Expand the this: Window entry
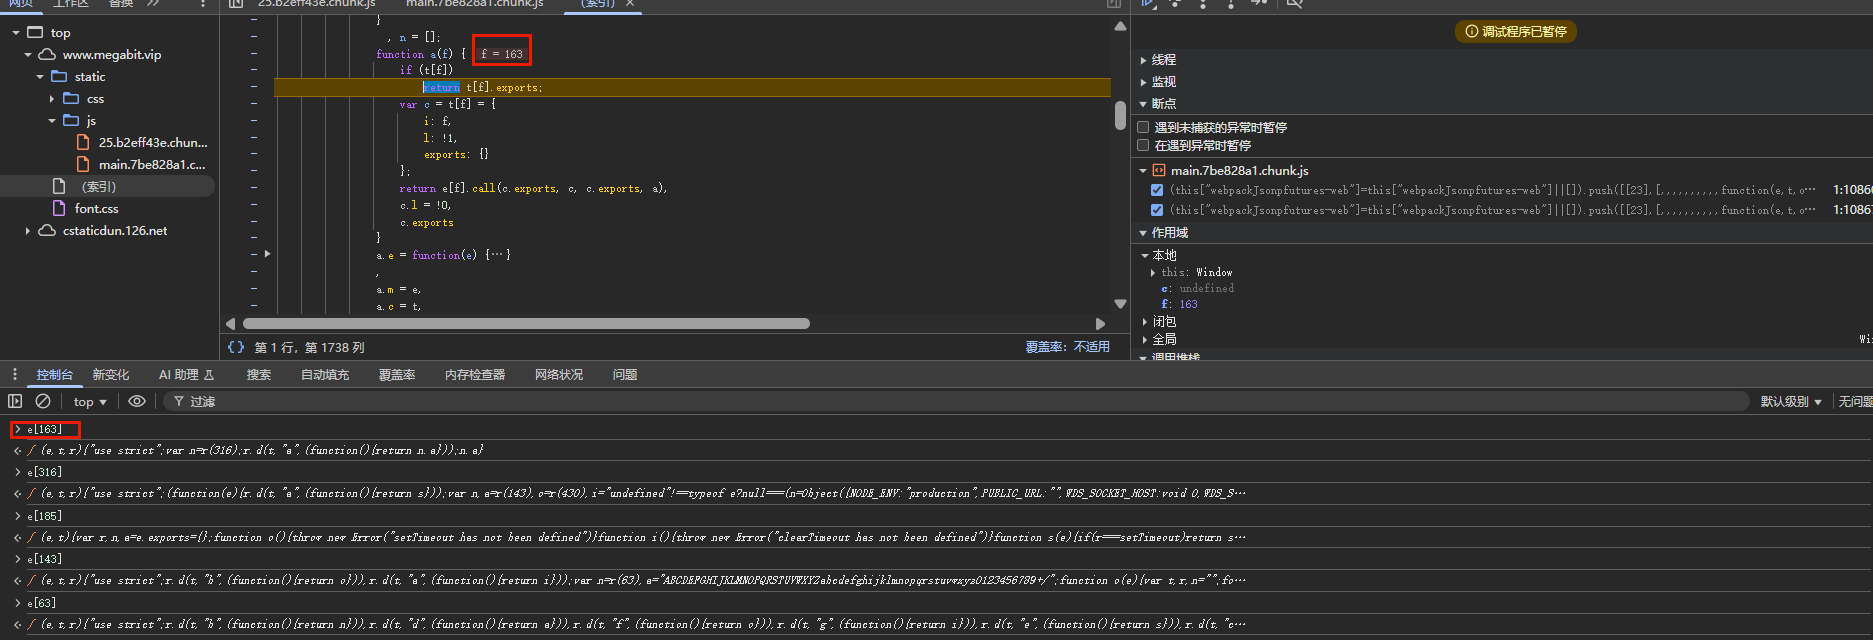This screenshot has width=1873, height=640. click(1154, 272)
